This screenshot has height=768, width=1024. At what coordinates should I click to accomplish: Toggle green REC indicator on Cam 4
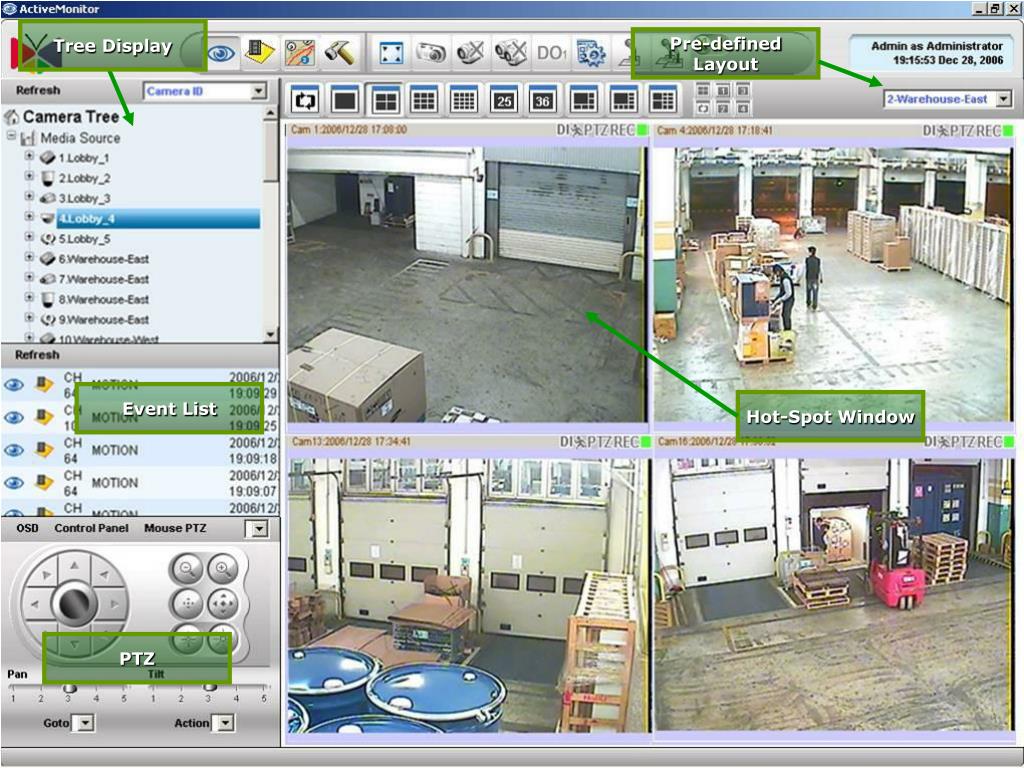coord(1007,131)
